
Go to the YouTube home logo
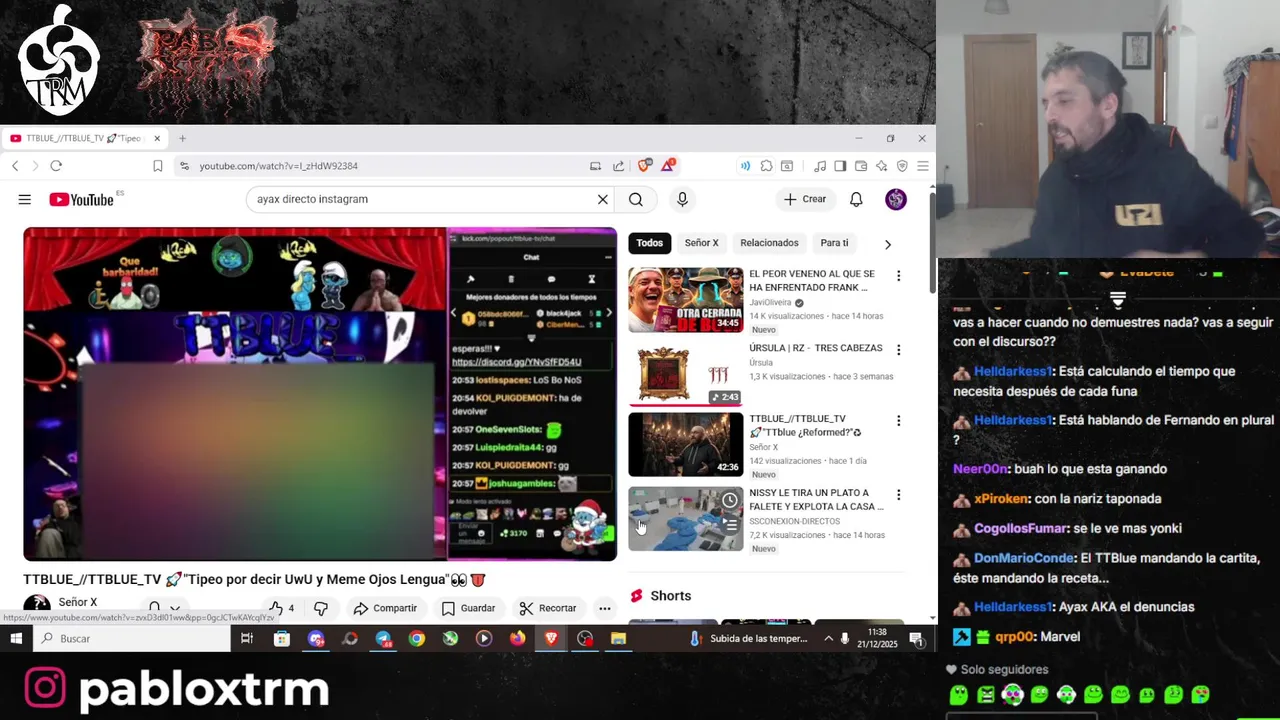click(82, 199)
